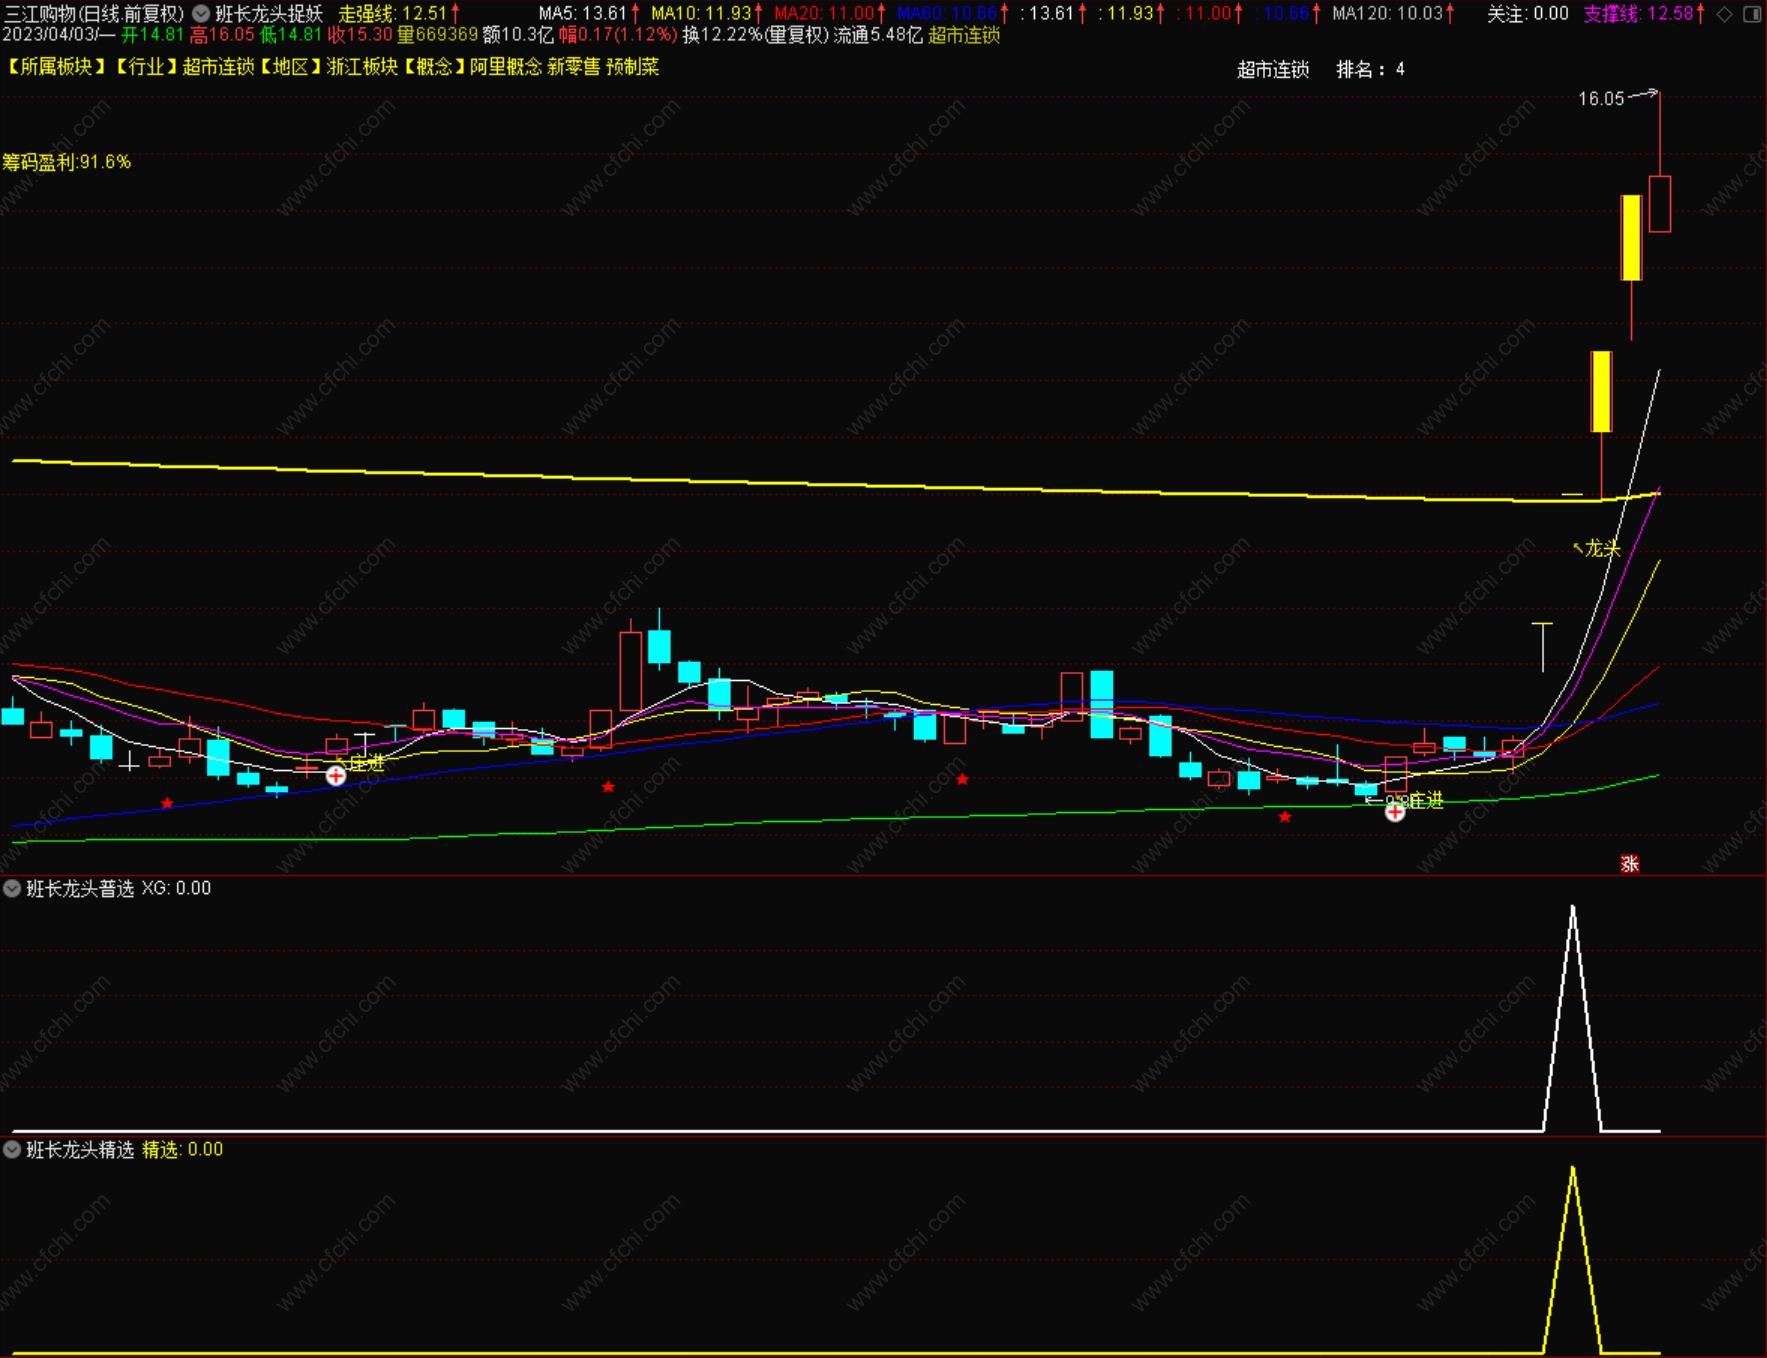Viewport: 1767px width, 1358px height.
Task: Click the 班长龙头普选 indicator name
Action: point(80,888)
